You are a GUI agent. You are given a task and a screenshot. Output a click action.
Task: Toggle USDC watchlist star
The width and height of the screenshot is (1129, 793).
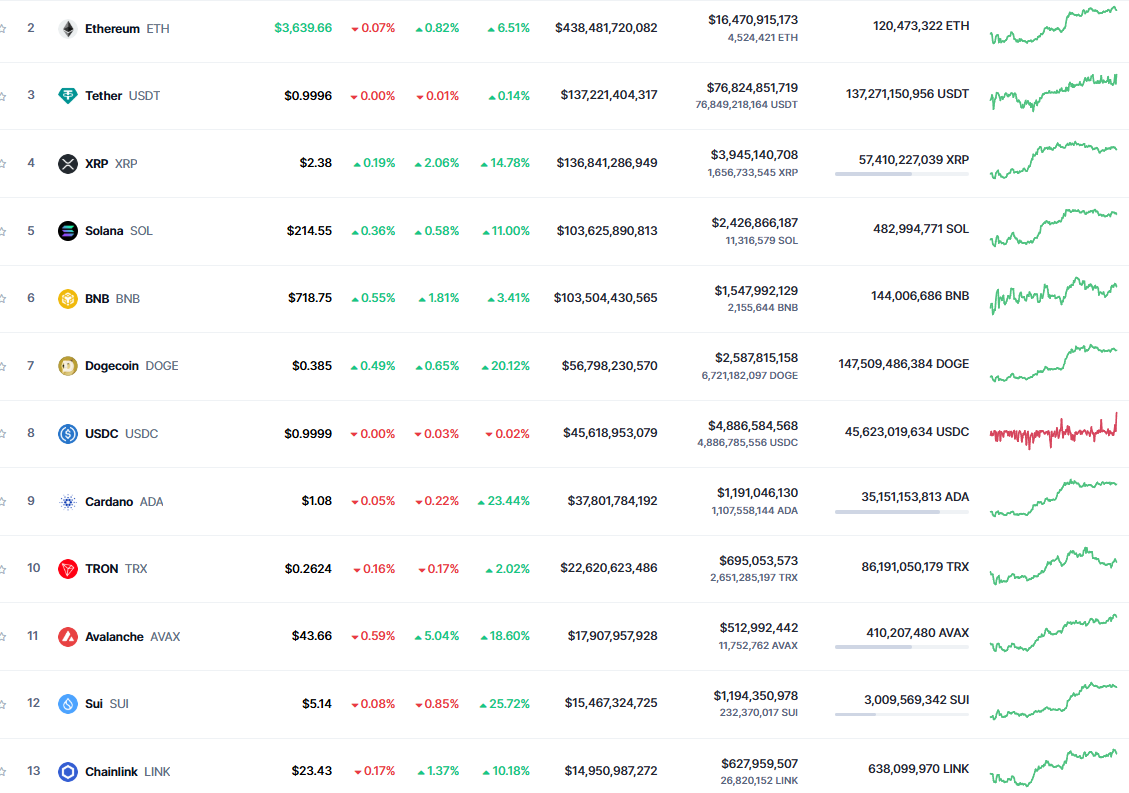pos(3,434)
